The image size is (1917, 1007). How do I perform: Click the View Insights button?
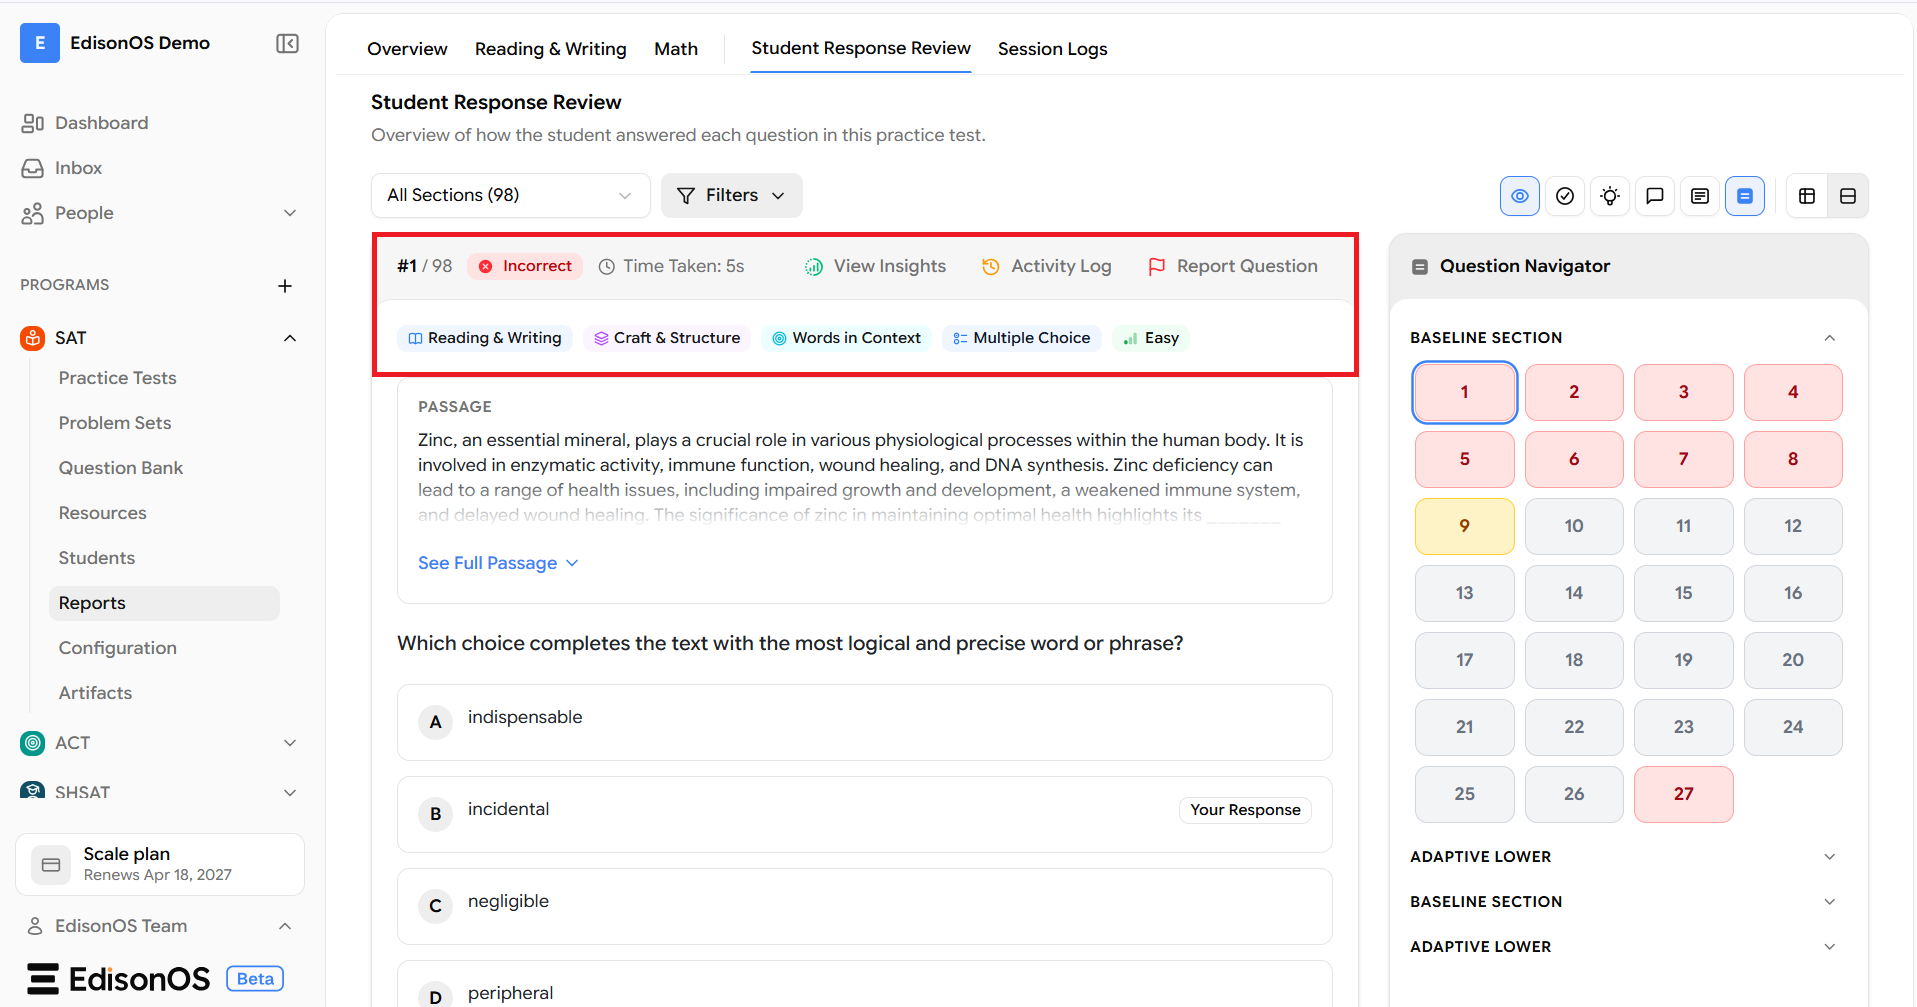click(875, 266)
